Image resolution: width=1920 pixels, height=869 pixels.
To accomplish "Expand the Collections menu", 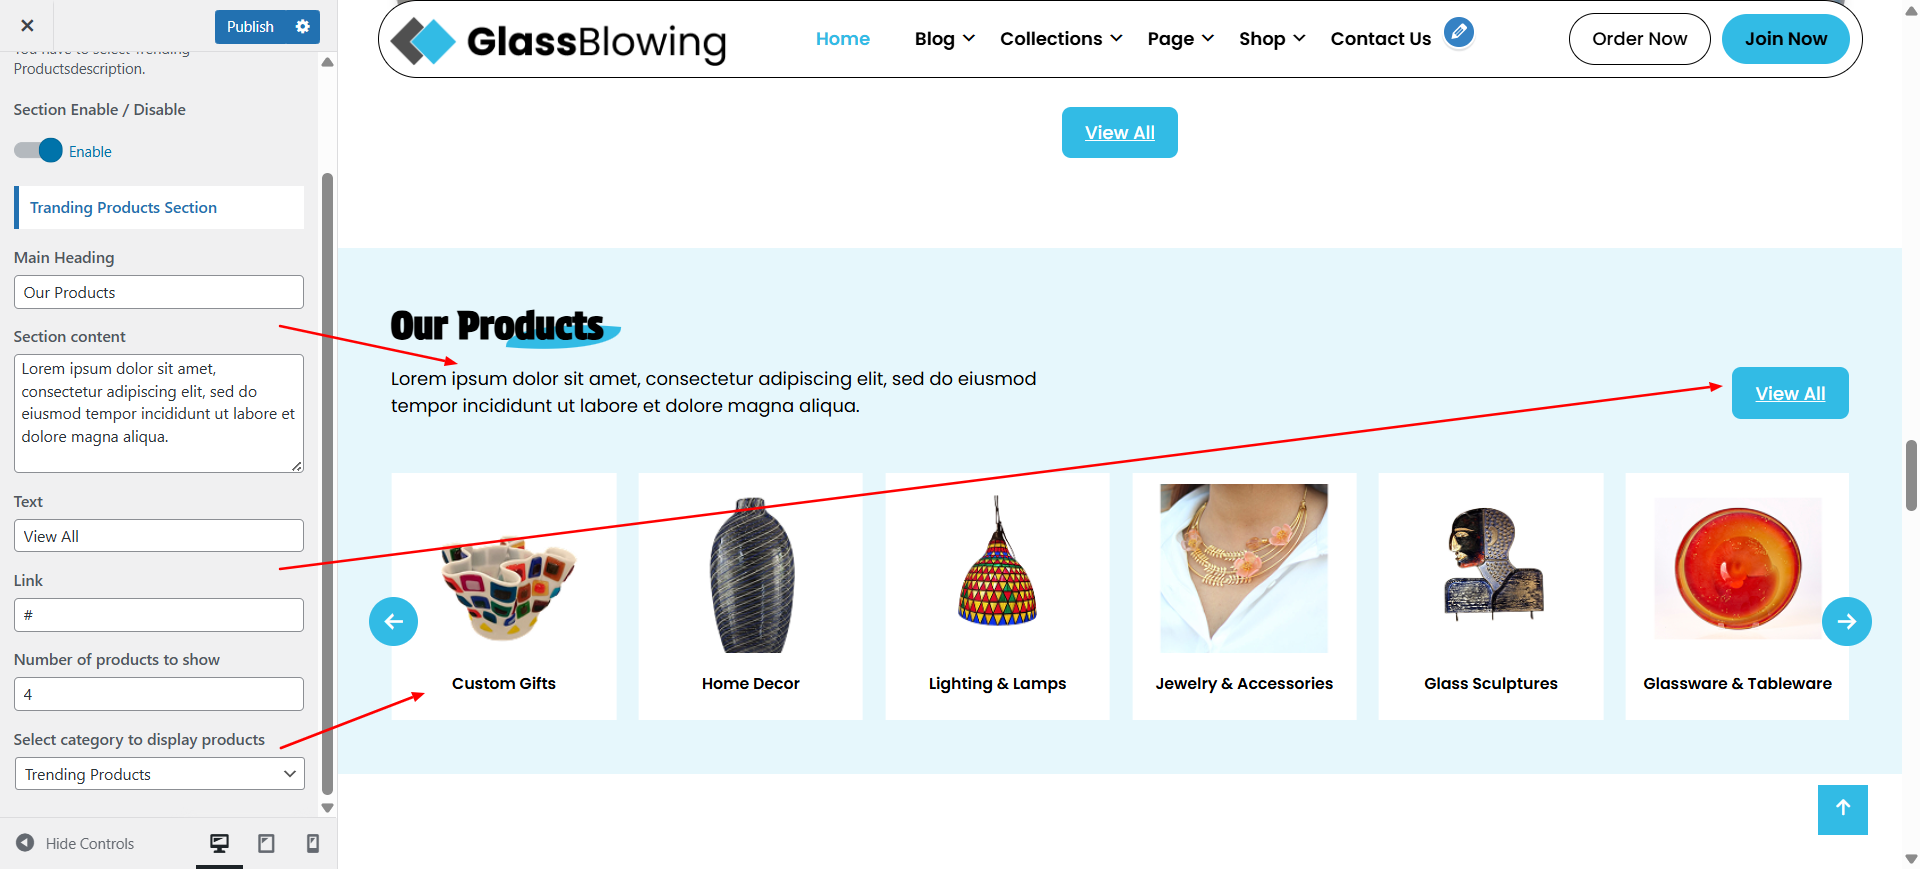I will click(1061, 39).
